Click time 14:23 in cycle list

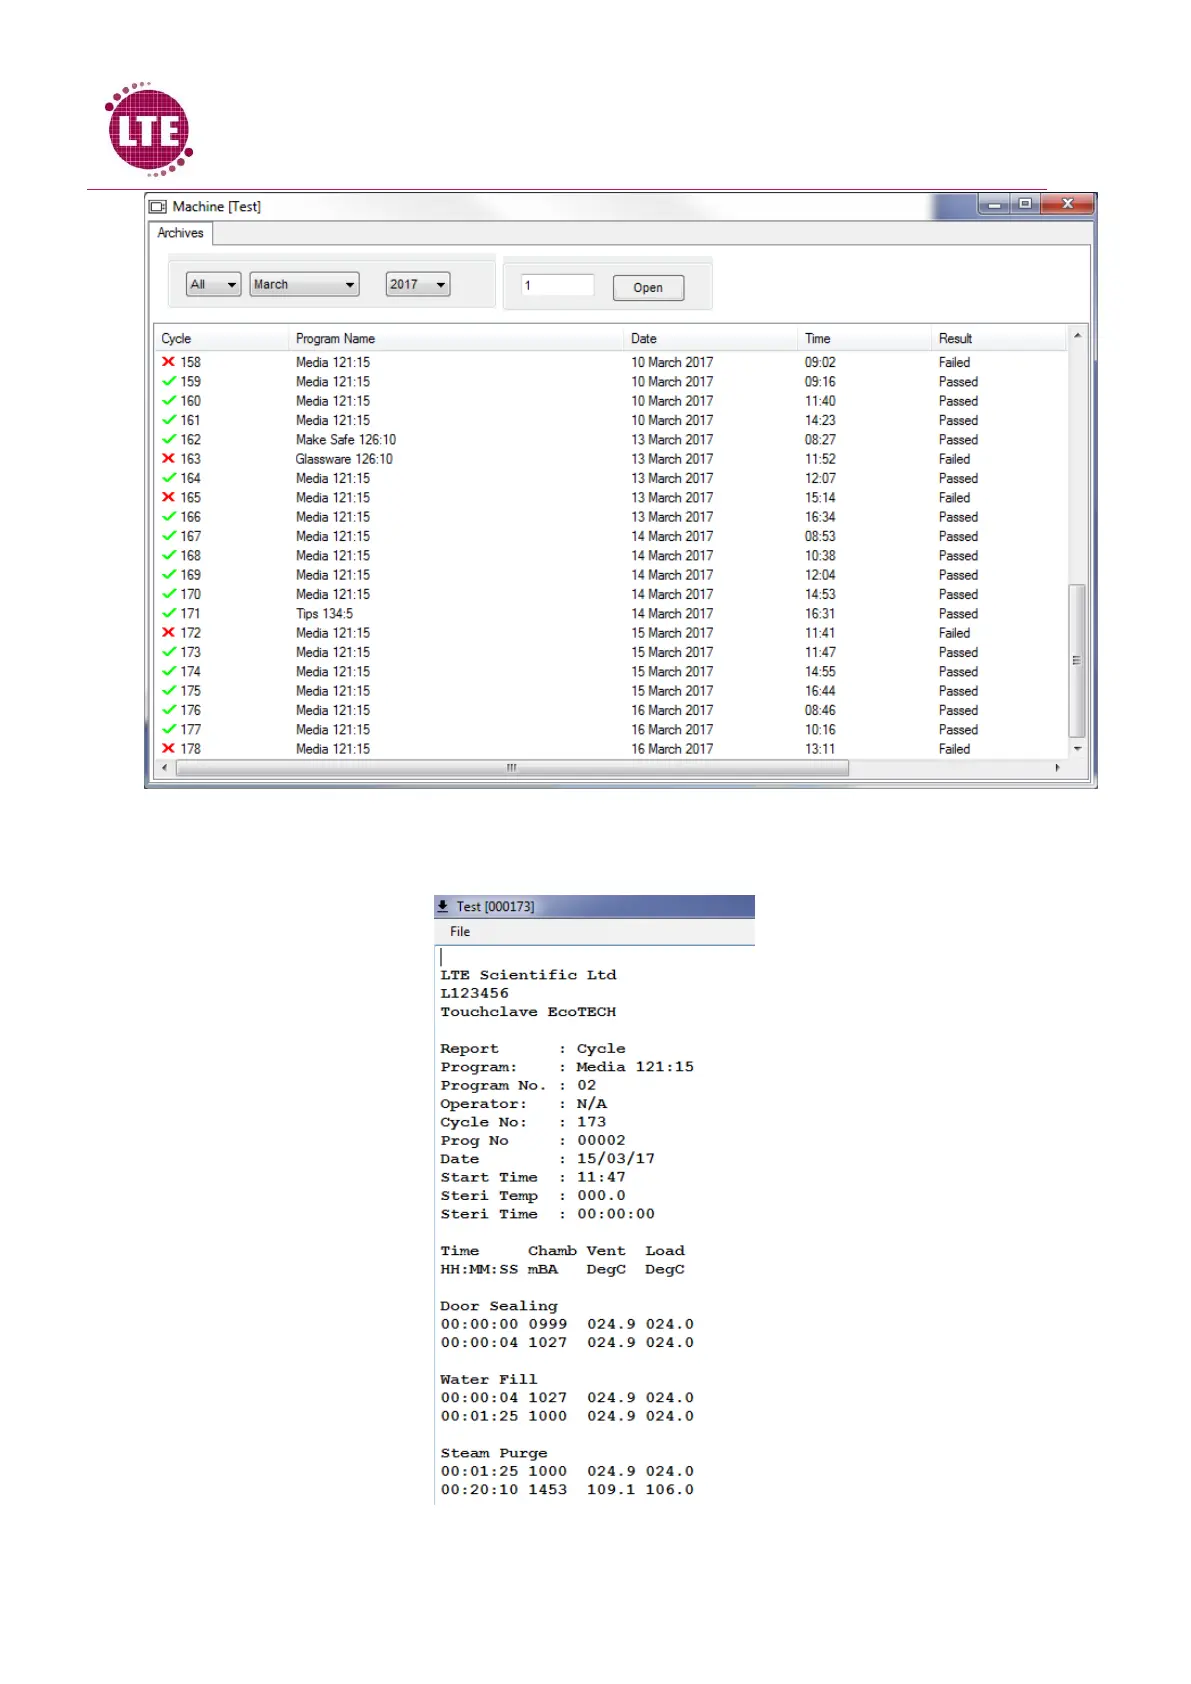820,420
